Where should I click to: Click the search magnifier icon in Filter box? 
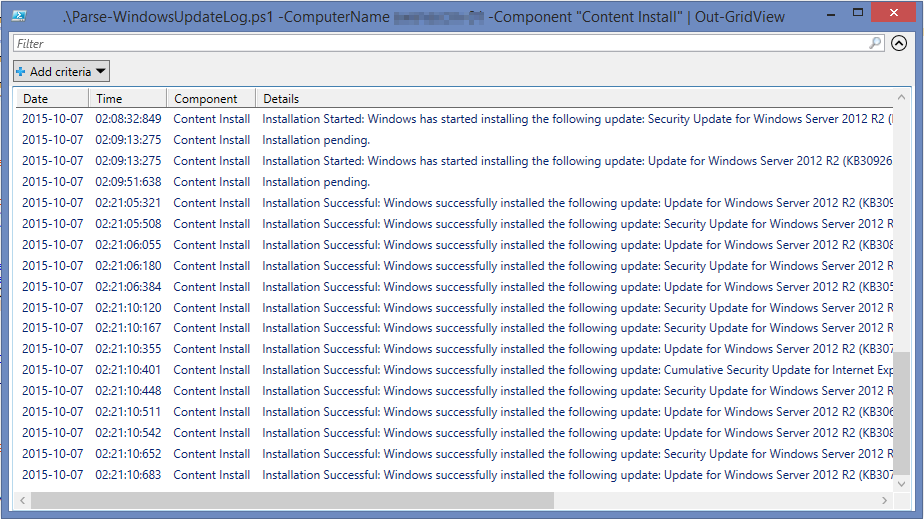pos(875,44)
